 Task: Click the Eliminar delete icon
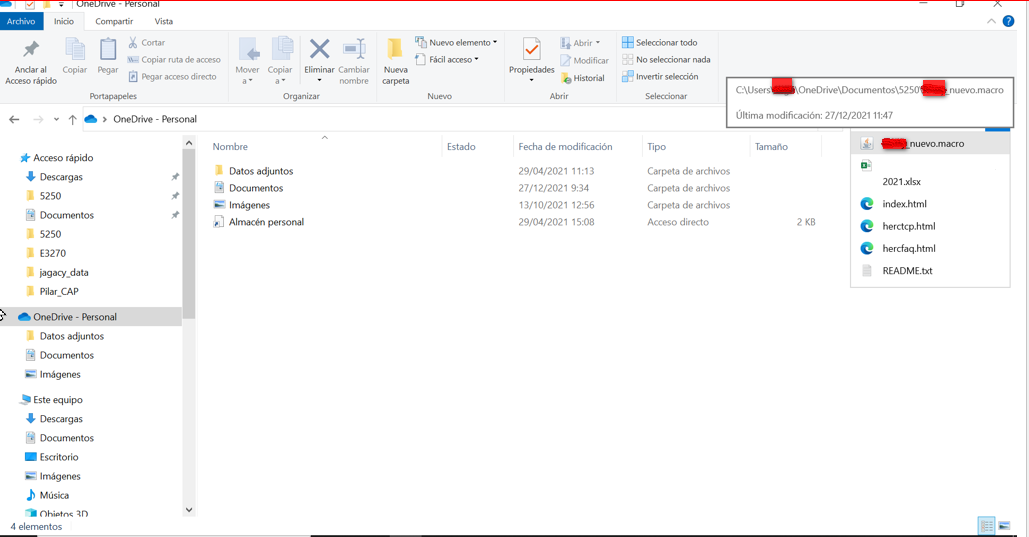click(319, 50)
